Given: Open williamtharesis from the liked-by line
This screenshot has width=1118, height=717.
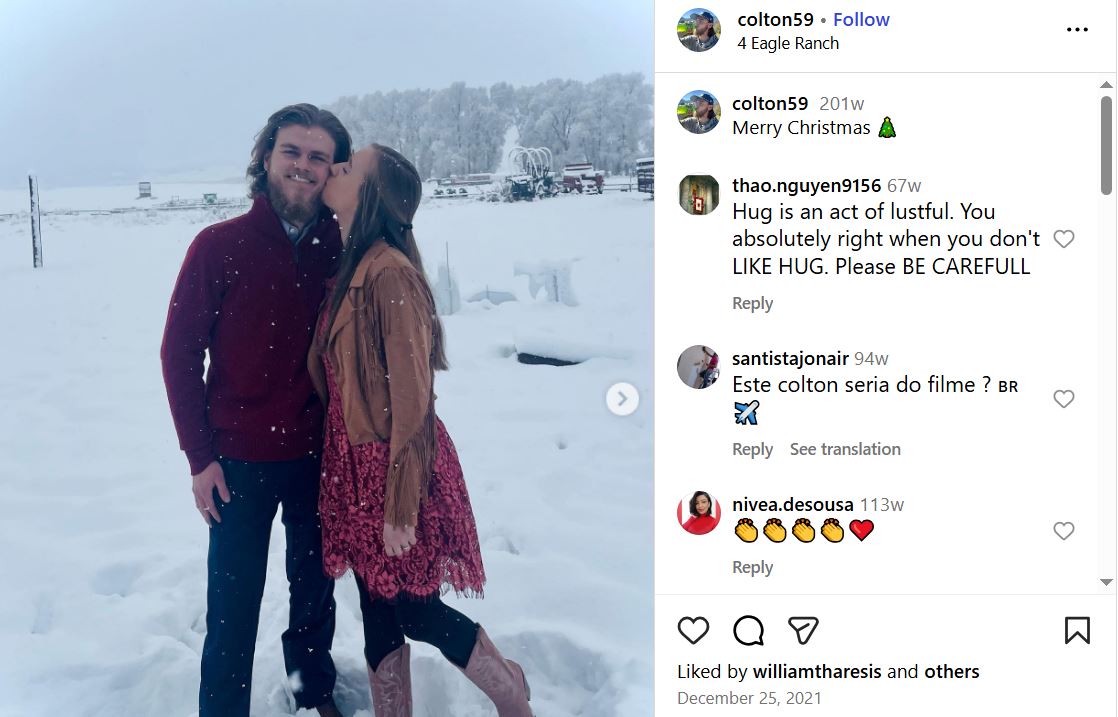Looking at the screenshot, I should coord(816,672).
